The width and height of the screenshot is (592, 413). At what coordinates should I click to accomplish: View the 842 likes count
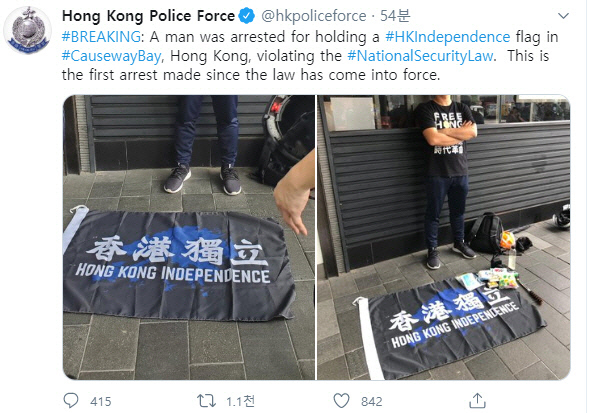tap(372, 401)
